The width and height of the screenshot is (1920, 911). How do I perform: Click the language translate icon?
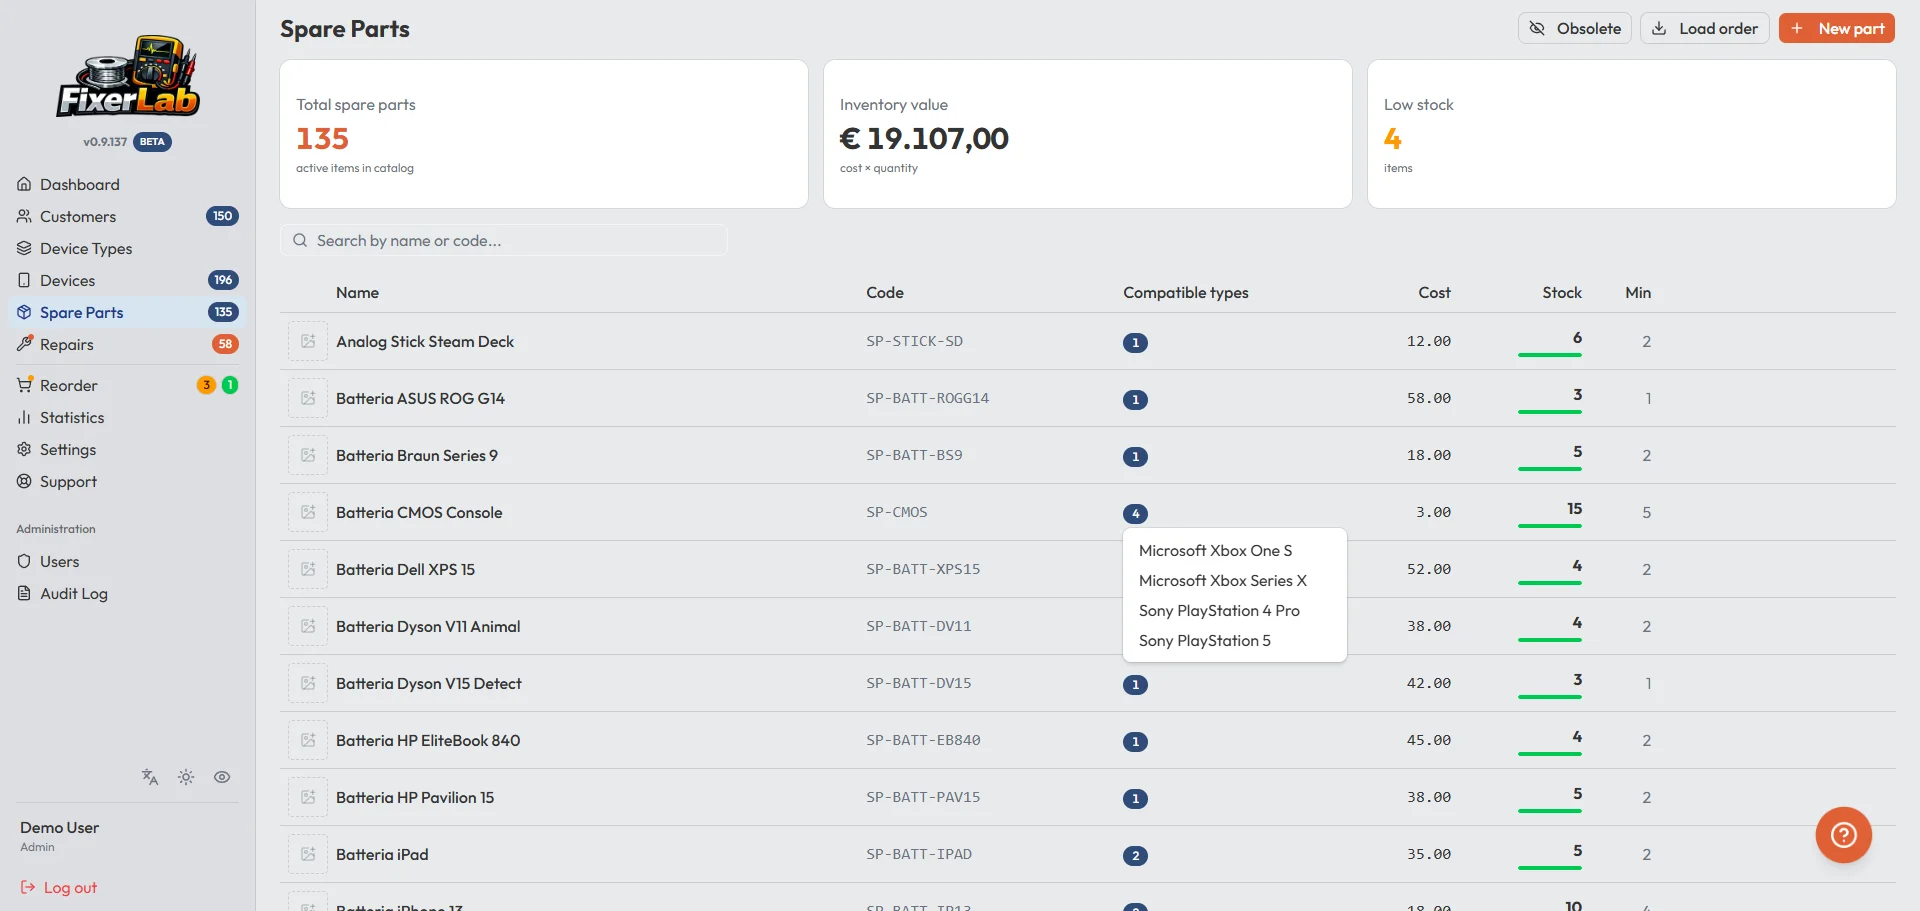pyautogui.click(x=150, y=777)
